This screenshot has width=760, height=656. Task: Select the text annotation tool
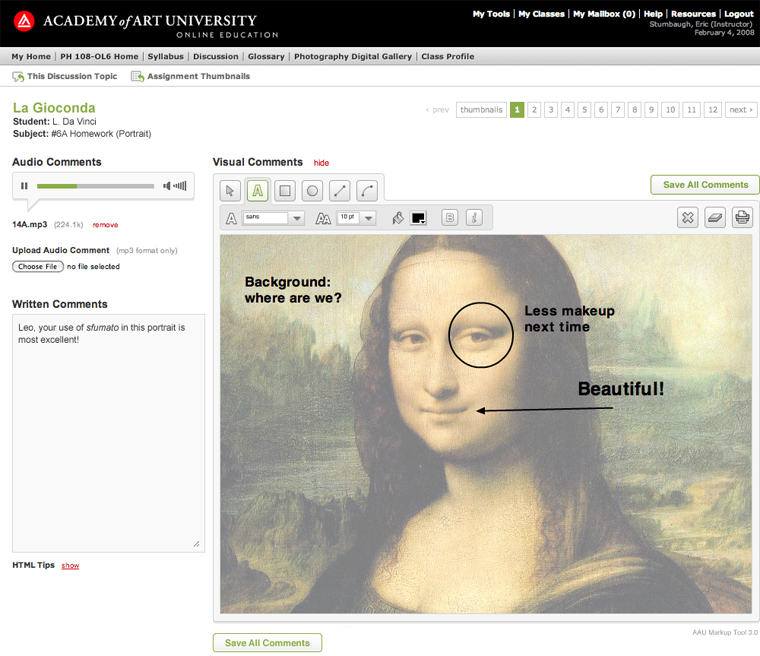pyautogui.click(x=258, y=190)
